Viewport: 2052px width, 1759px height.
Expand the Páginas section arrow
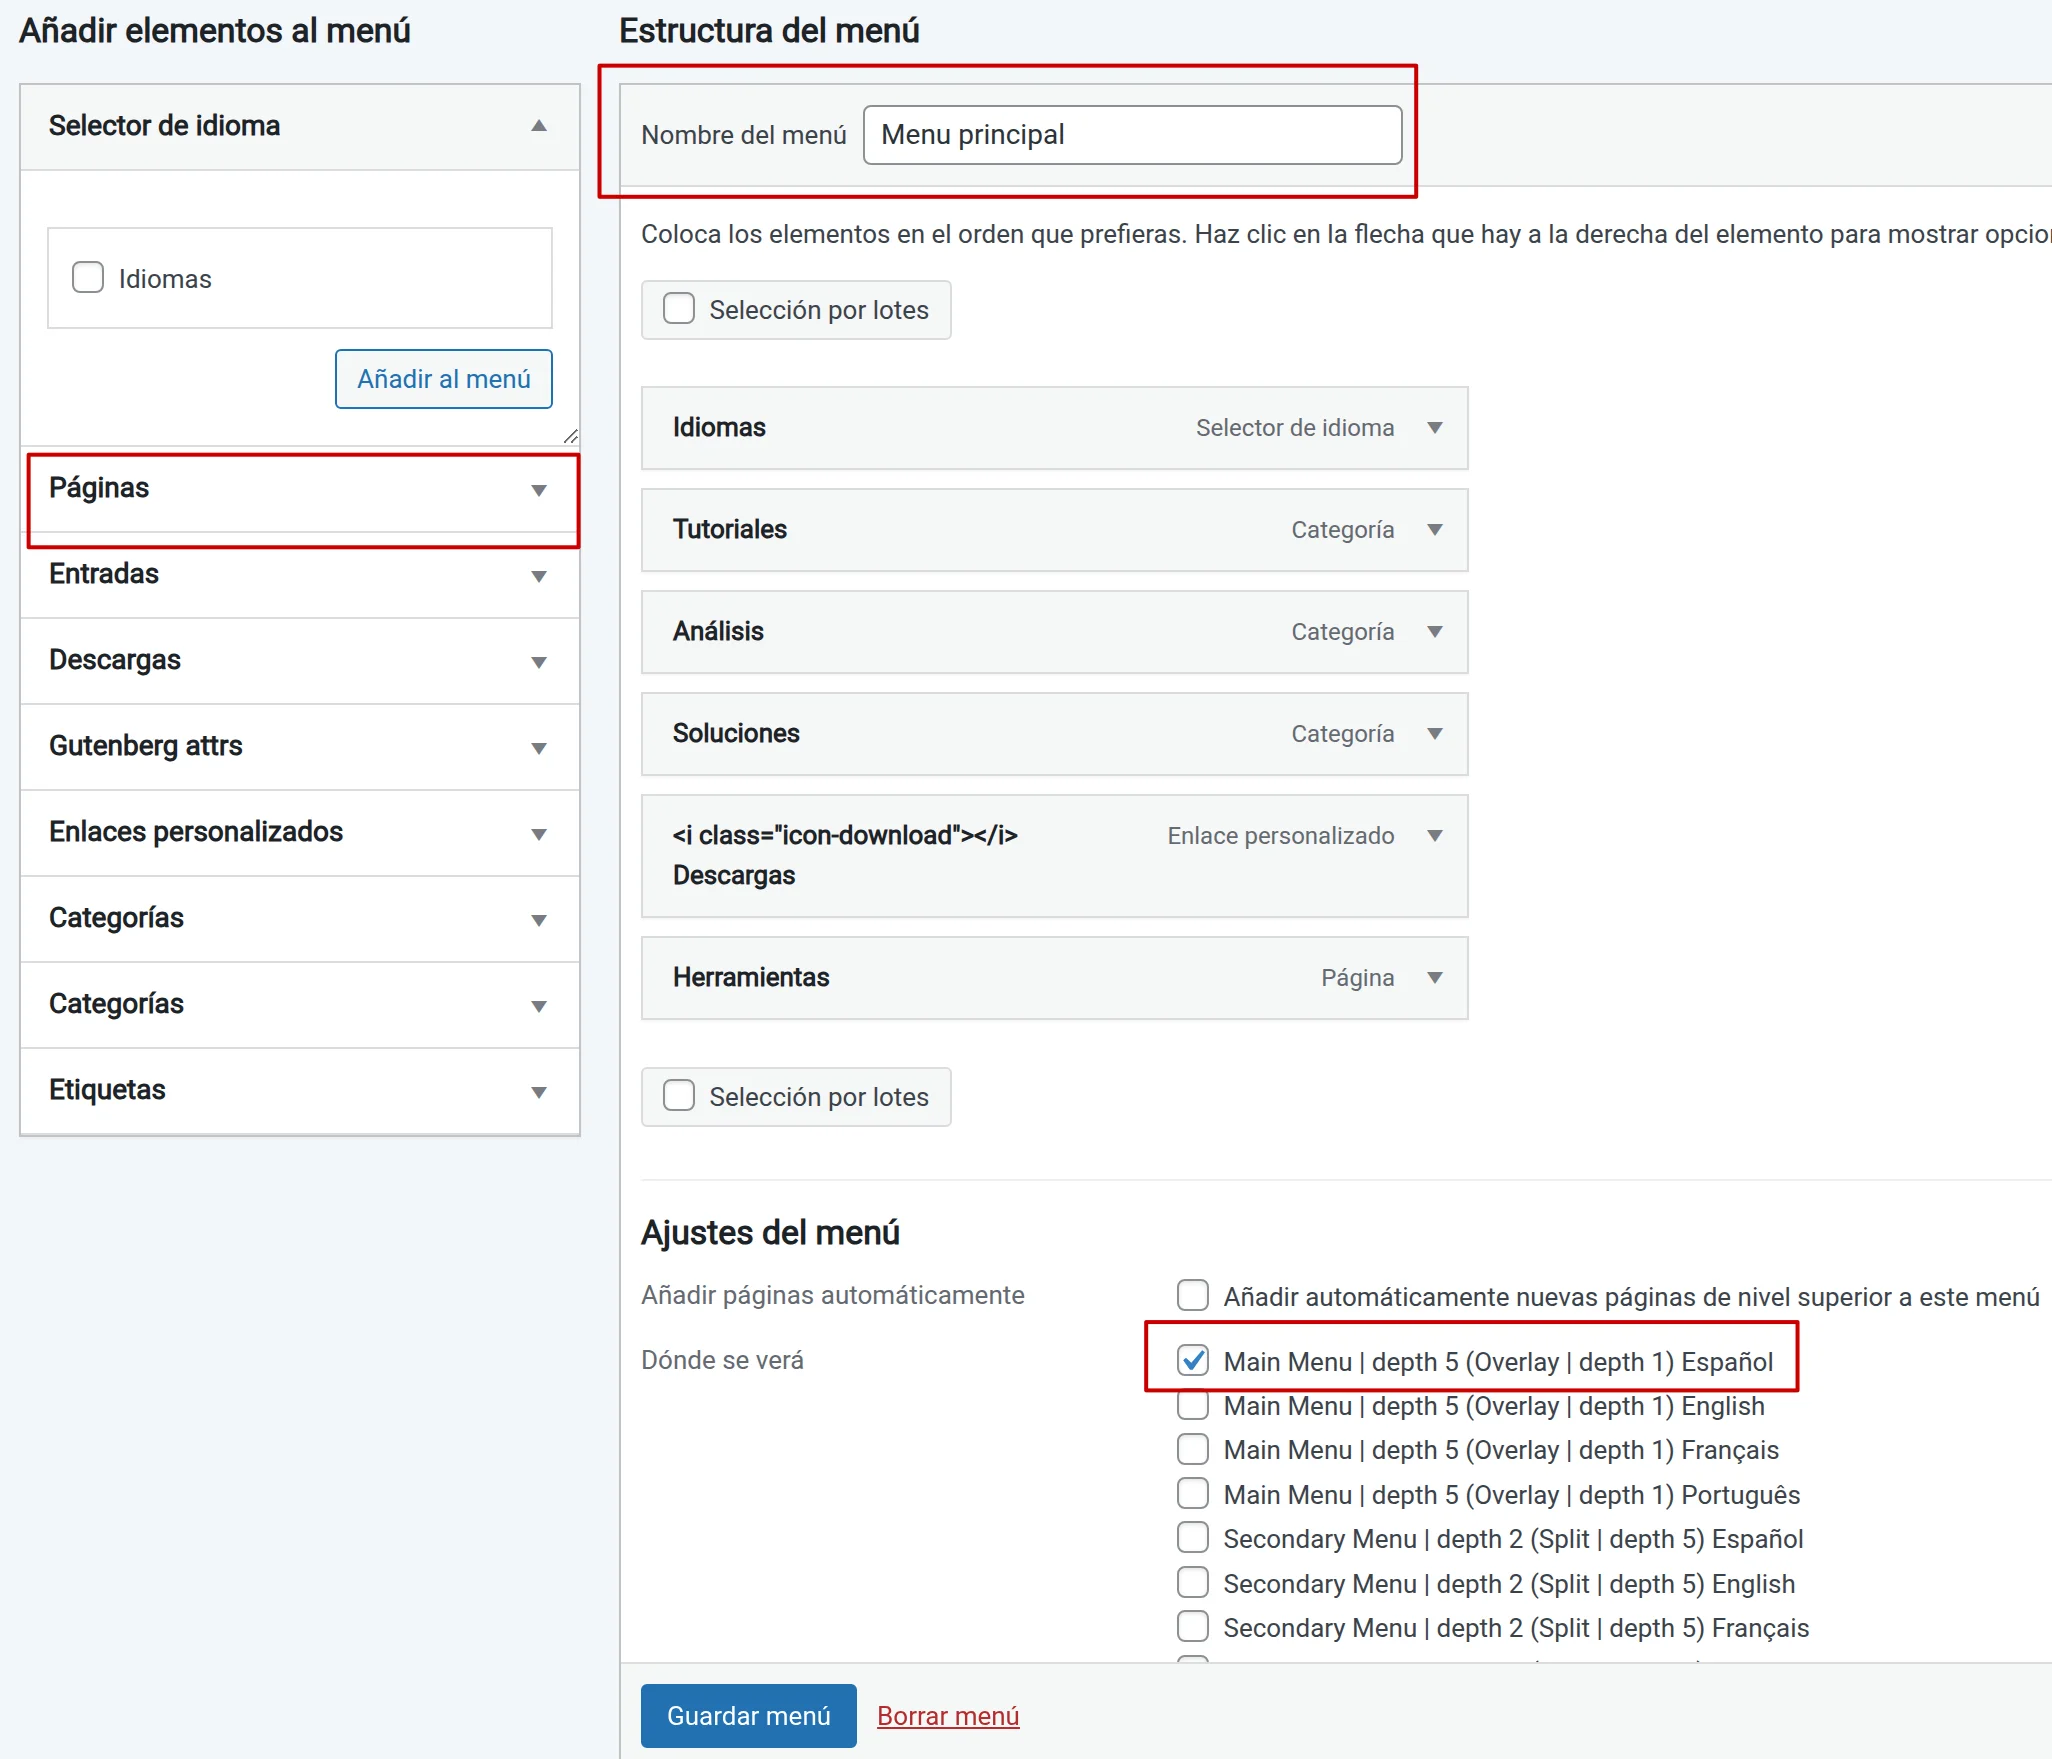tap(539, 490)
